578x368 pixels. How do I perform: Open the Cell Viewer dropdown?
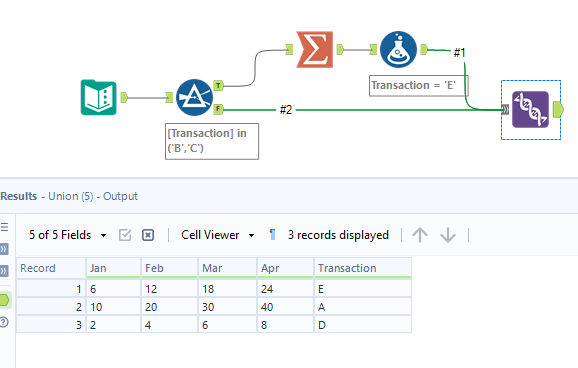pyautogui.click(x=217, y=235)
